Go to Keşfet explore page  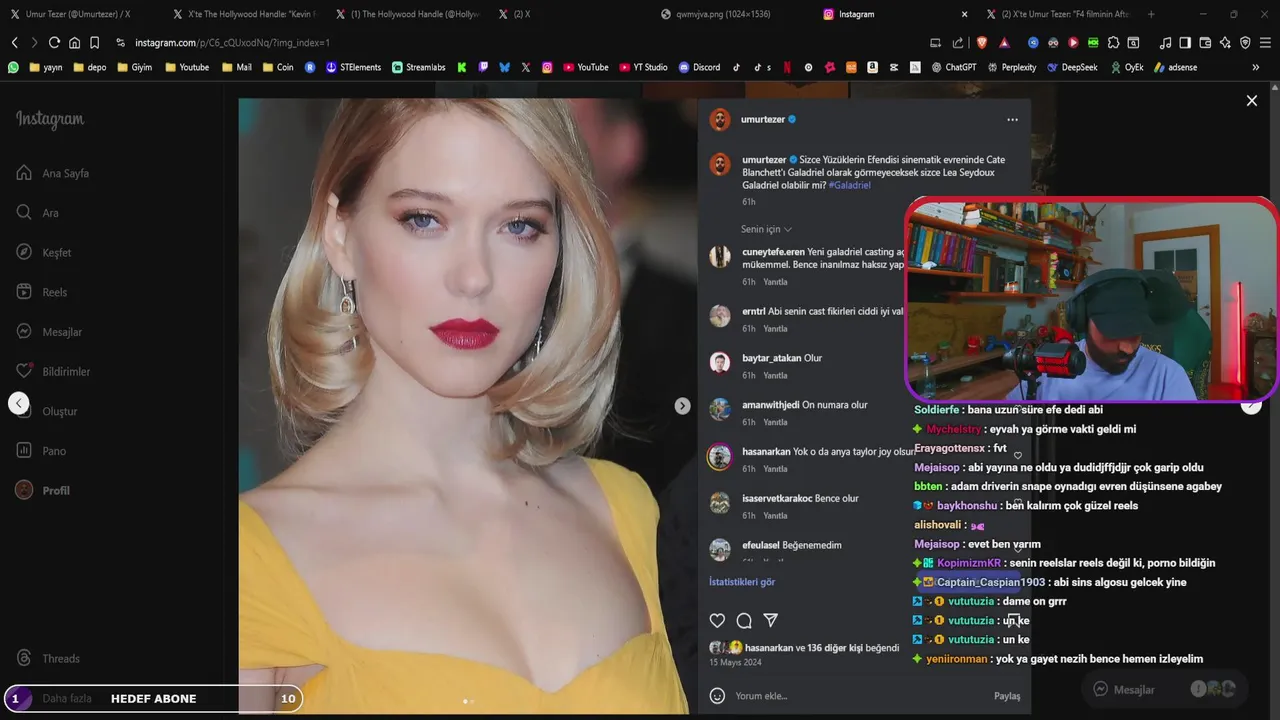[44, 252]
